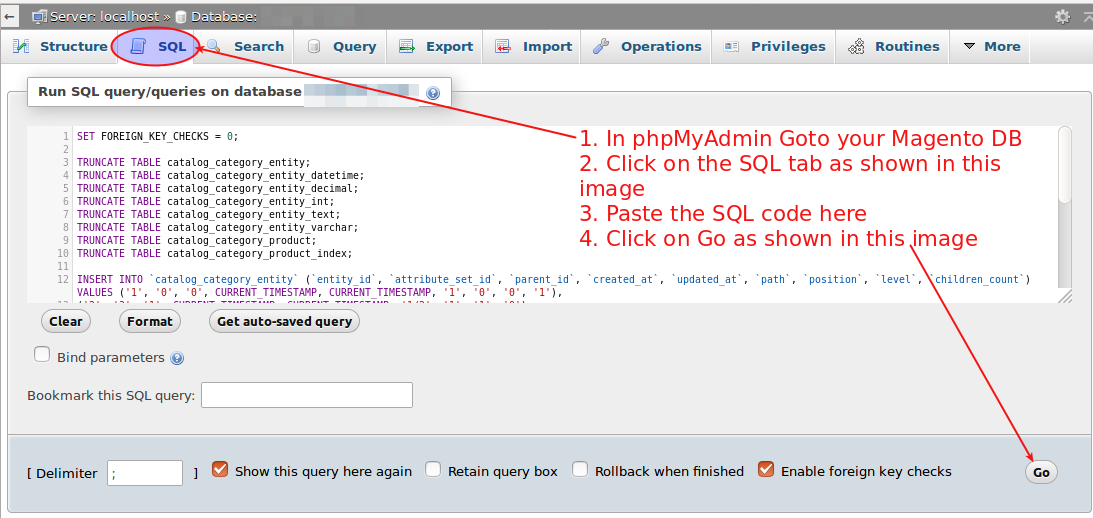Image resolution: width=1093 pixels, height=518 pixels.
Task: Uncheck Enable foreign key checks
Action: [x=766, y=469]
